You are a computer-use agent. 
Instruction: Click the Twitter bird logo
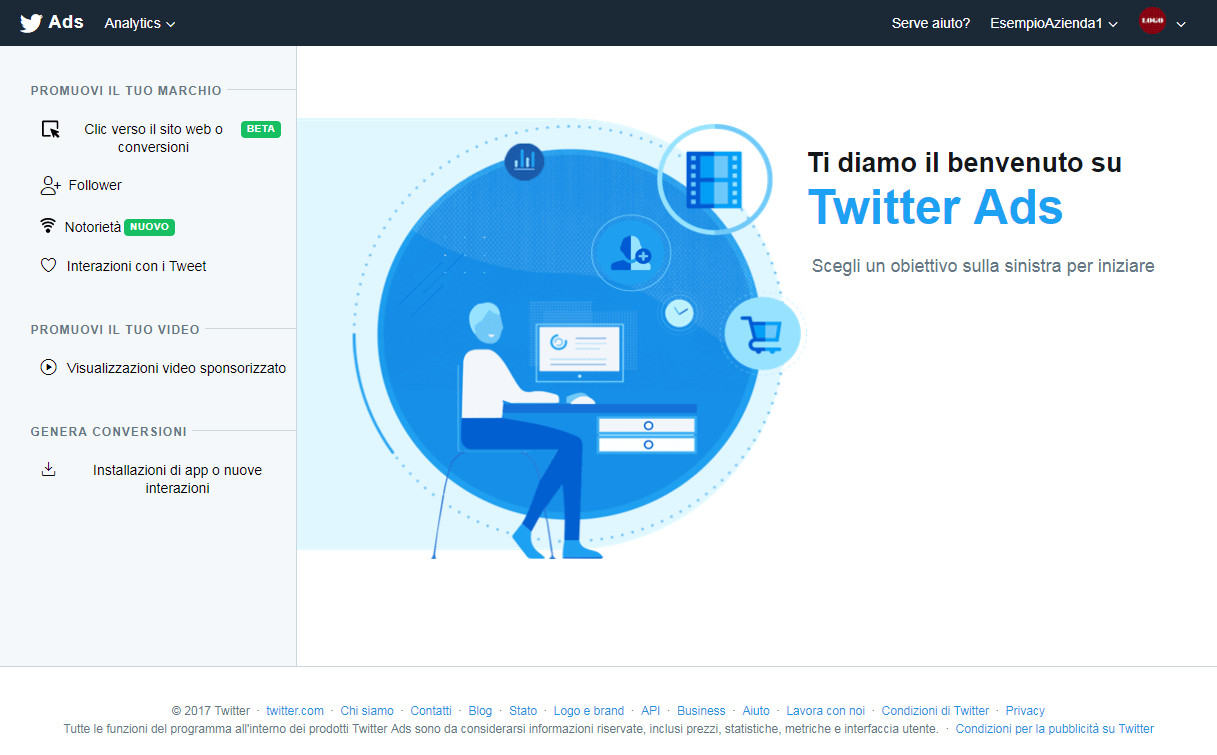31,23
